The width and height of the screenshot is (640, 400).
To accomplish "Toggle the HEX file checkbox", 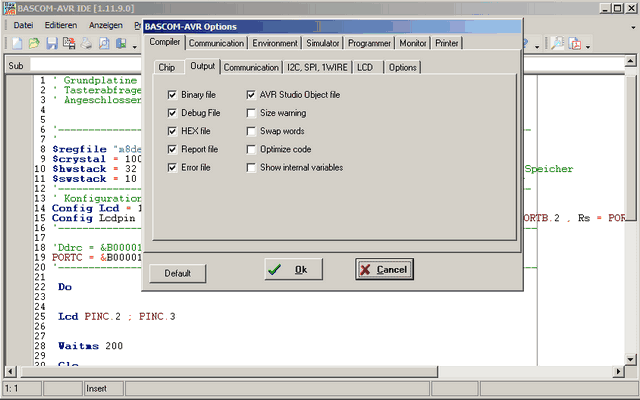I will pos(172,131).
